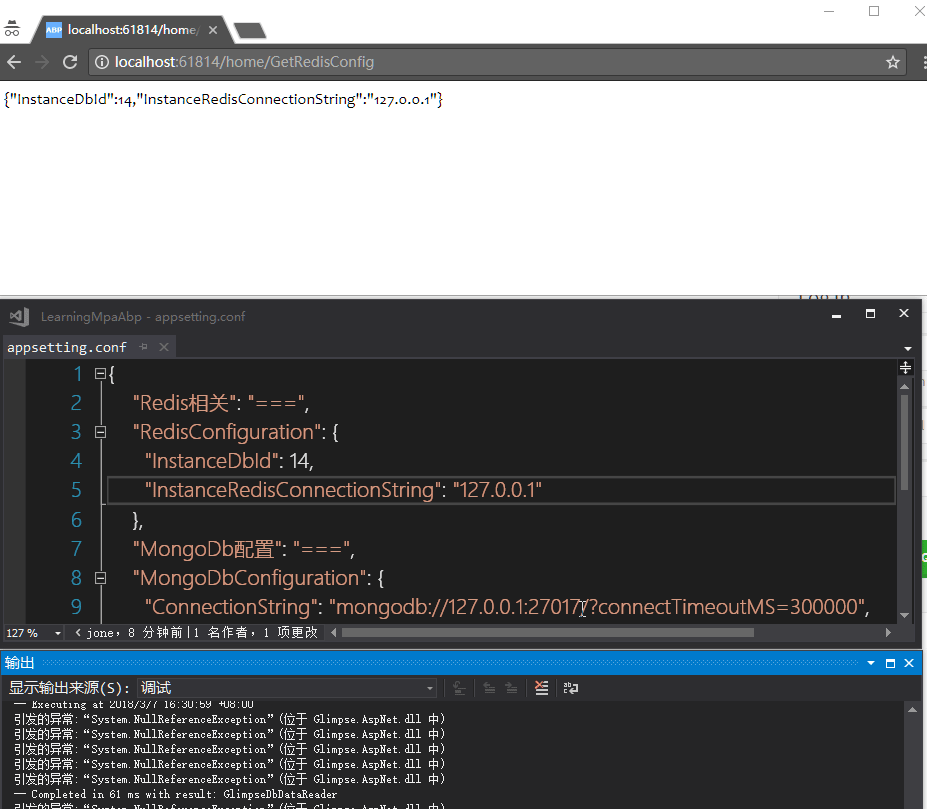Toggle word wrap in output panel
This screenshot has width=927, height=809.
tap(571, 688)
